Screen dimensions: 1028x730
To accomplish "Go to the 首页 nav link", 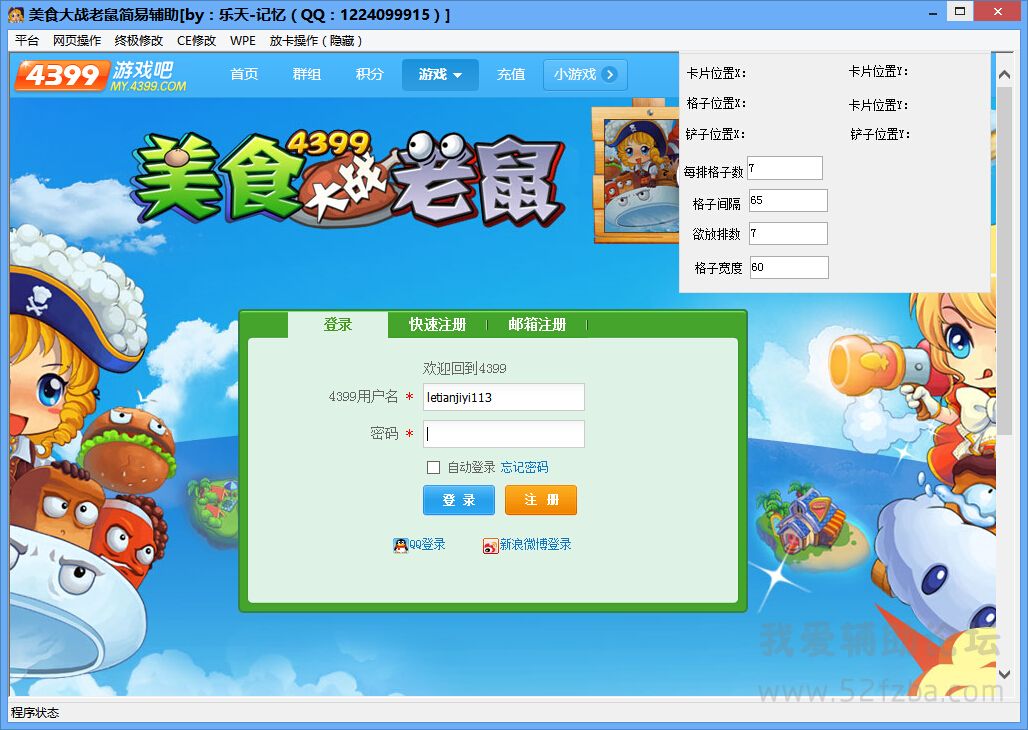I will click(x=244, y=74).
